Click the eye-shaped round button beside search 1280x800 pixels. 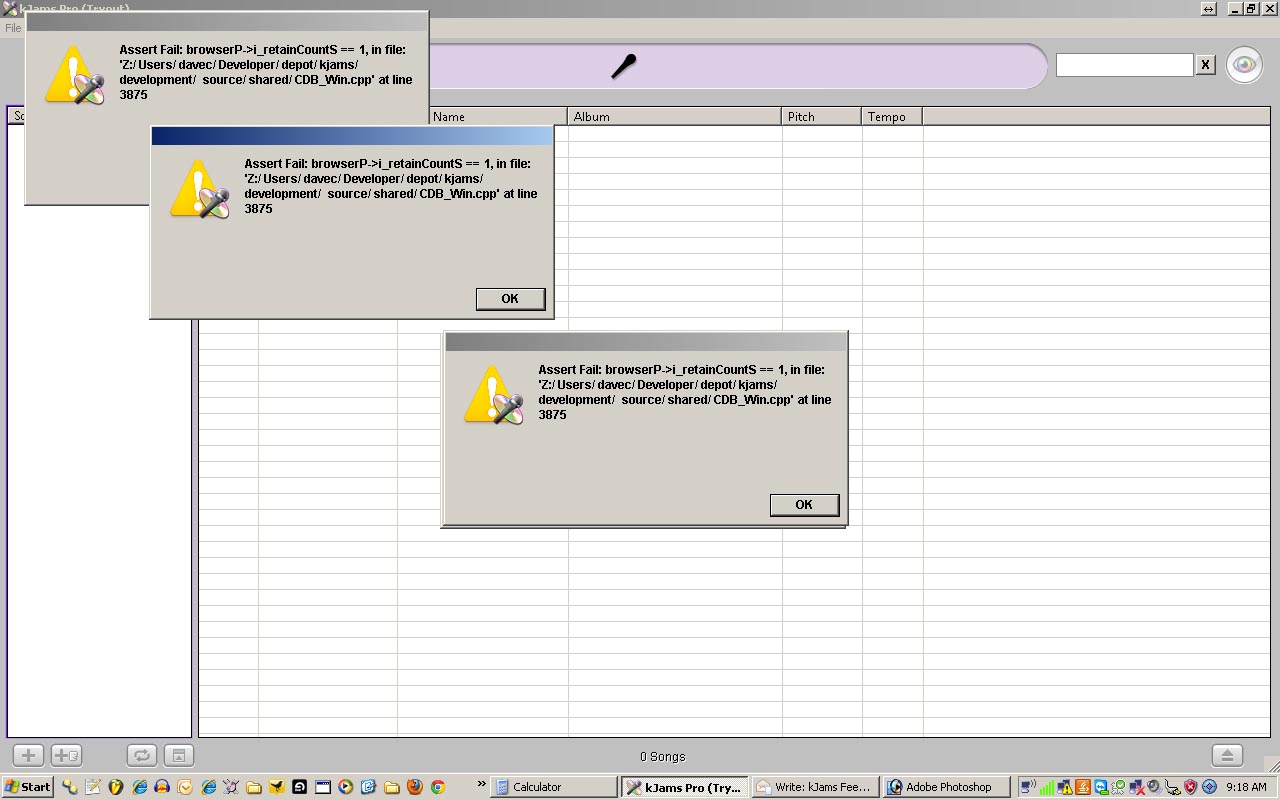point(1244,65)
